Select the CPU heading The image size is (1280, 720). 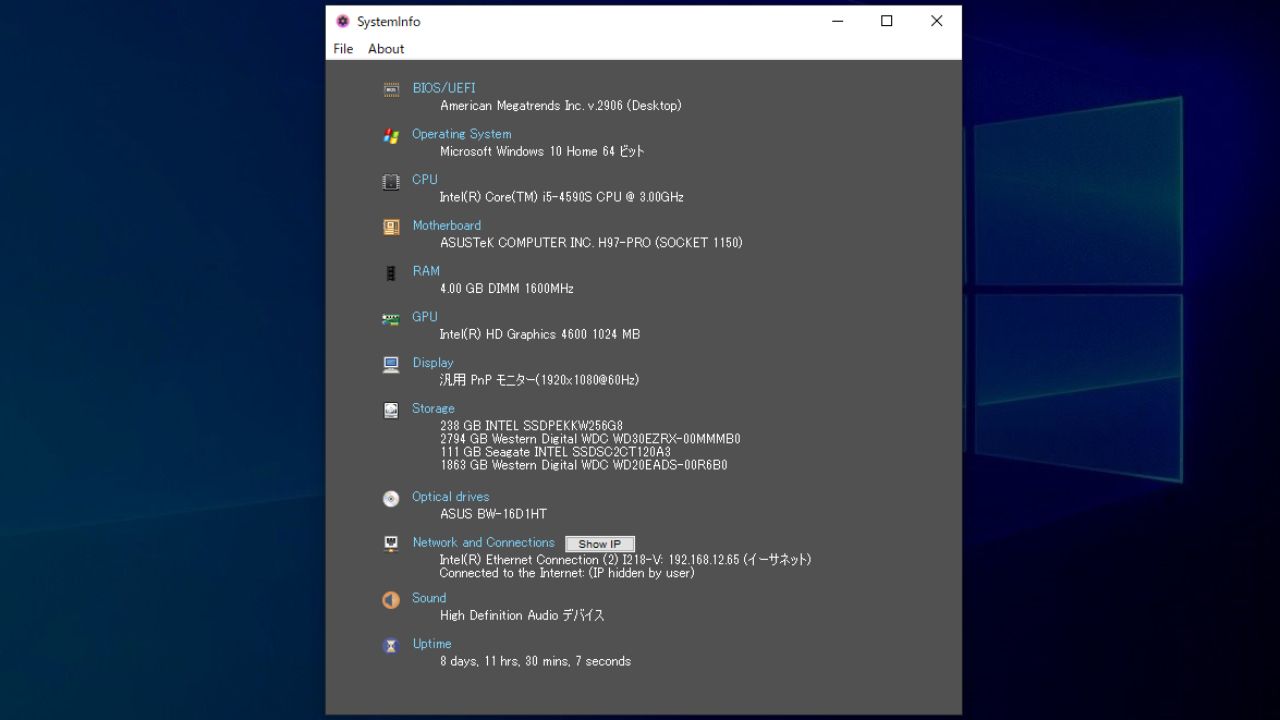coord(425,180)
